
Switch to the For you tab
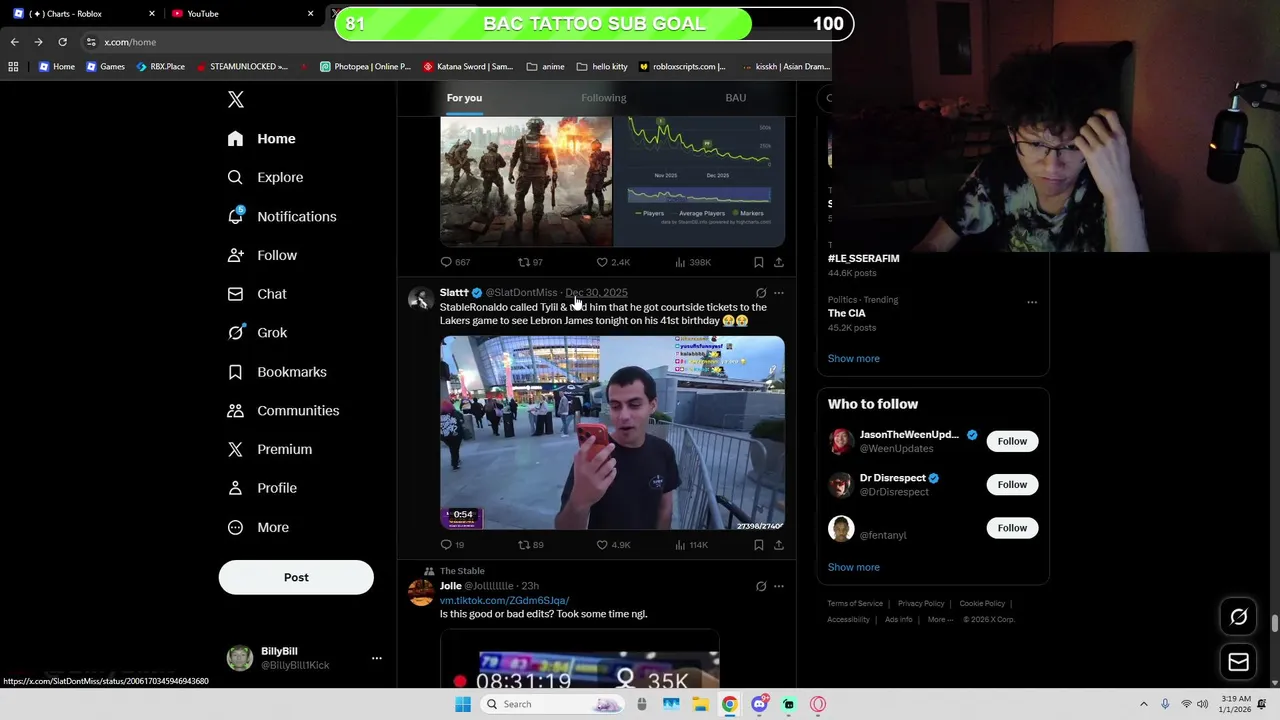click(464, 97)
